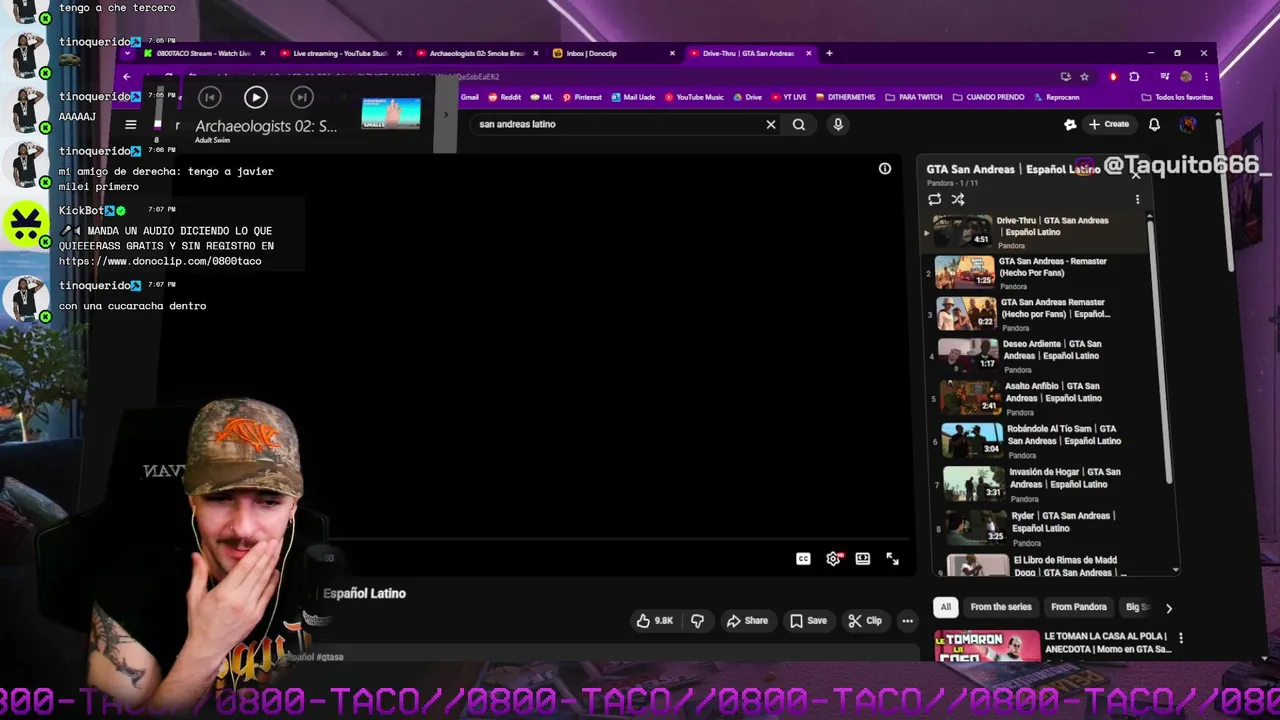This screenshot has height=720, width=1280.
Task: Show video info card icon
Action: 885,169
